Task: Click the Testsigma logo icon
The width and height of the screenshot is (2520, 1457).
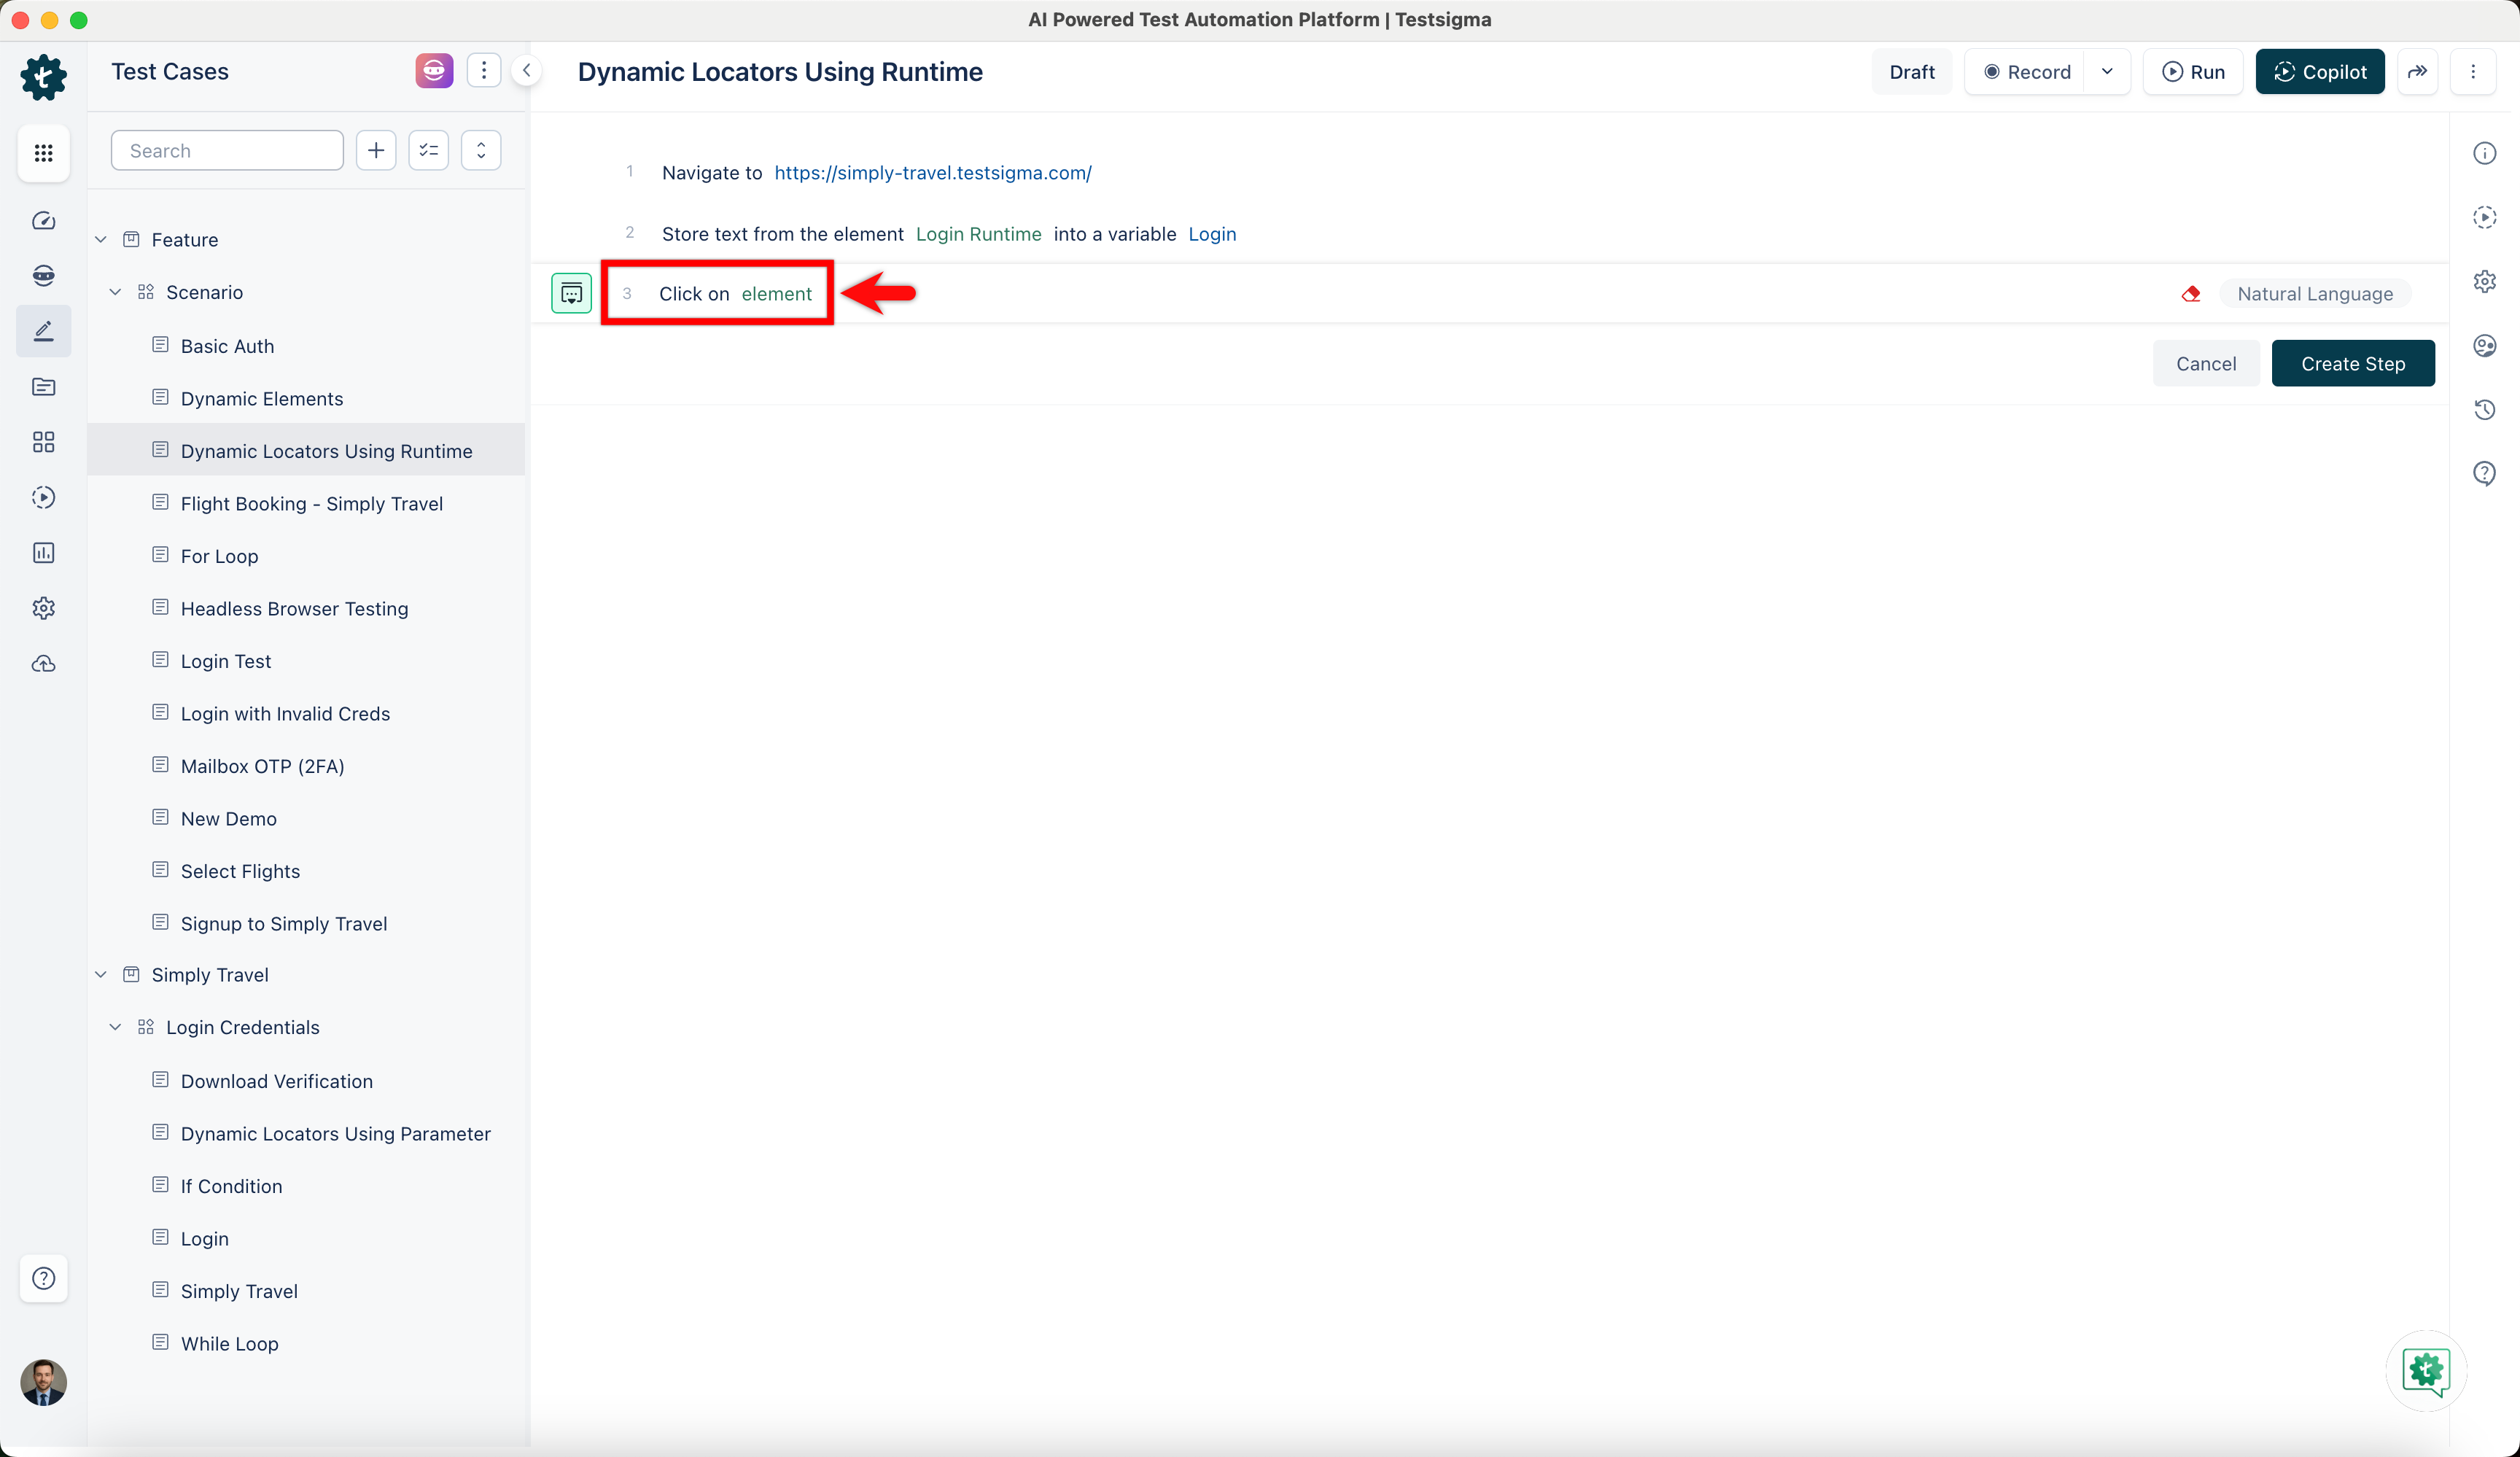Action: [x=43, y=77]
